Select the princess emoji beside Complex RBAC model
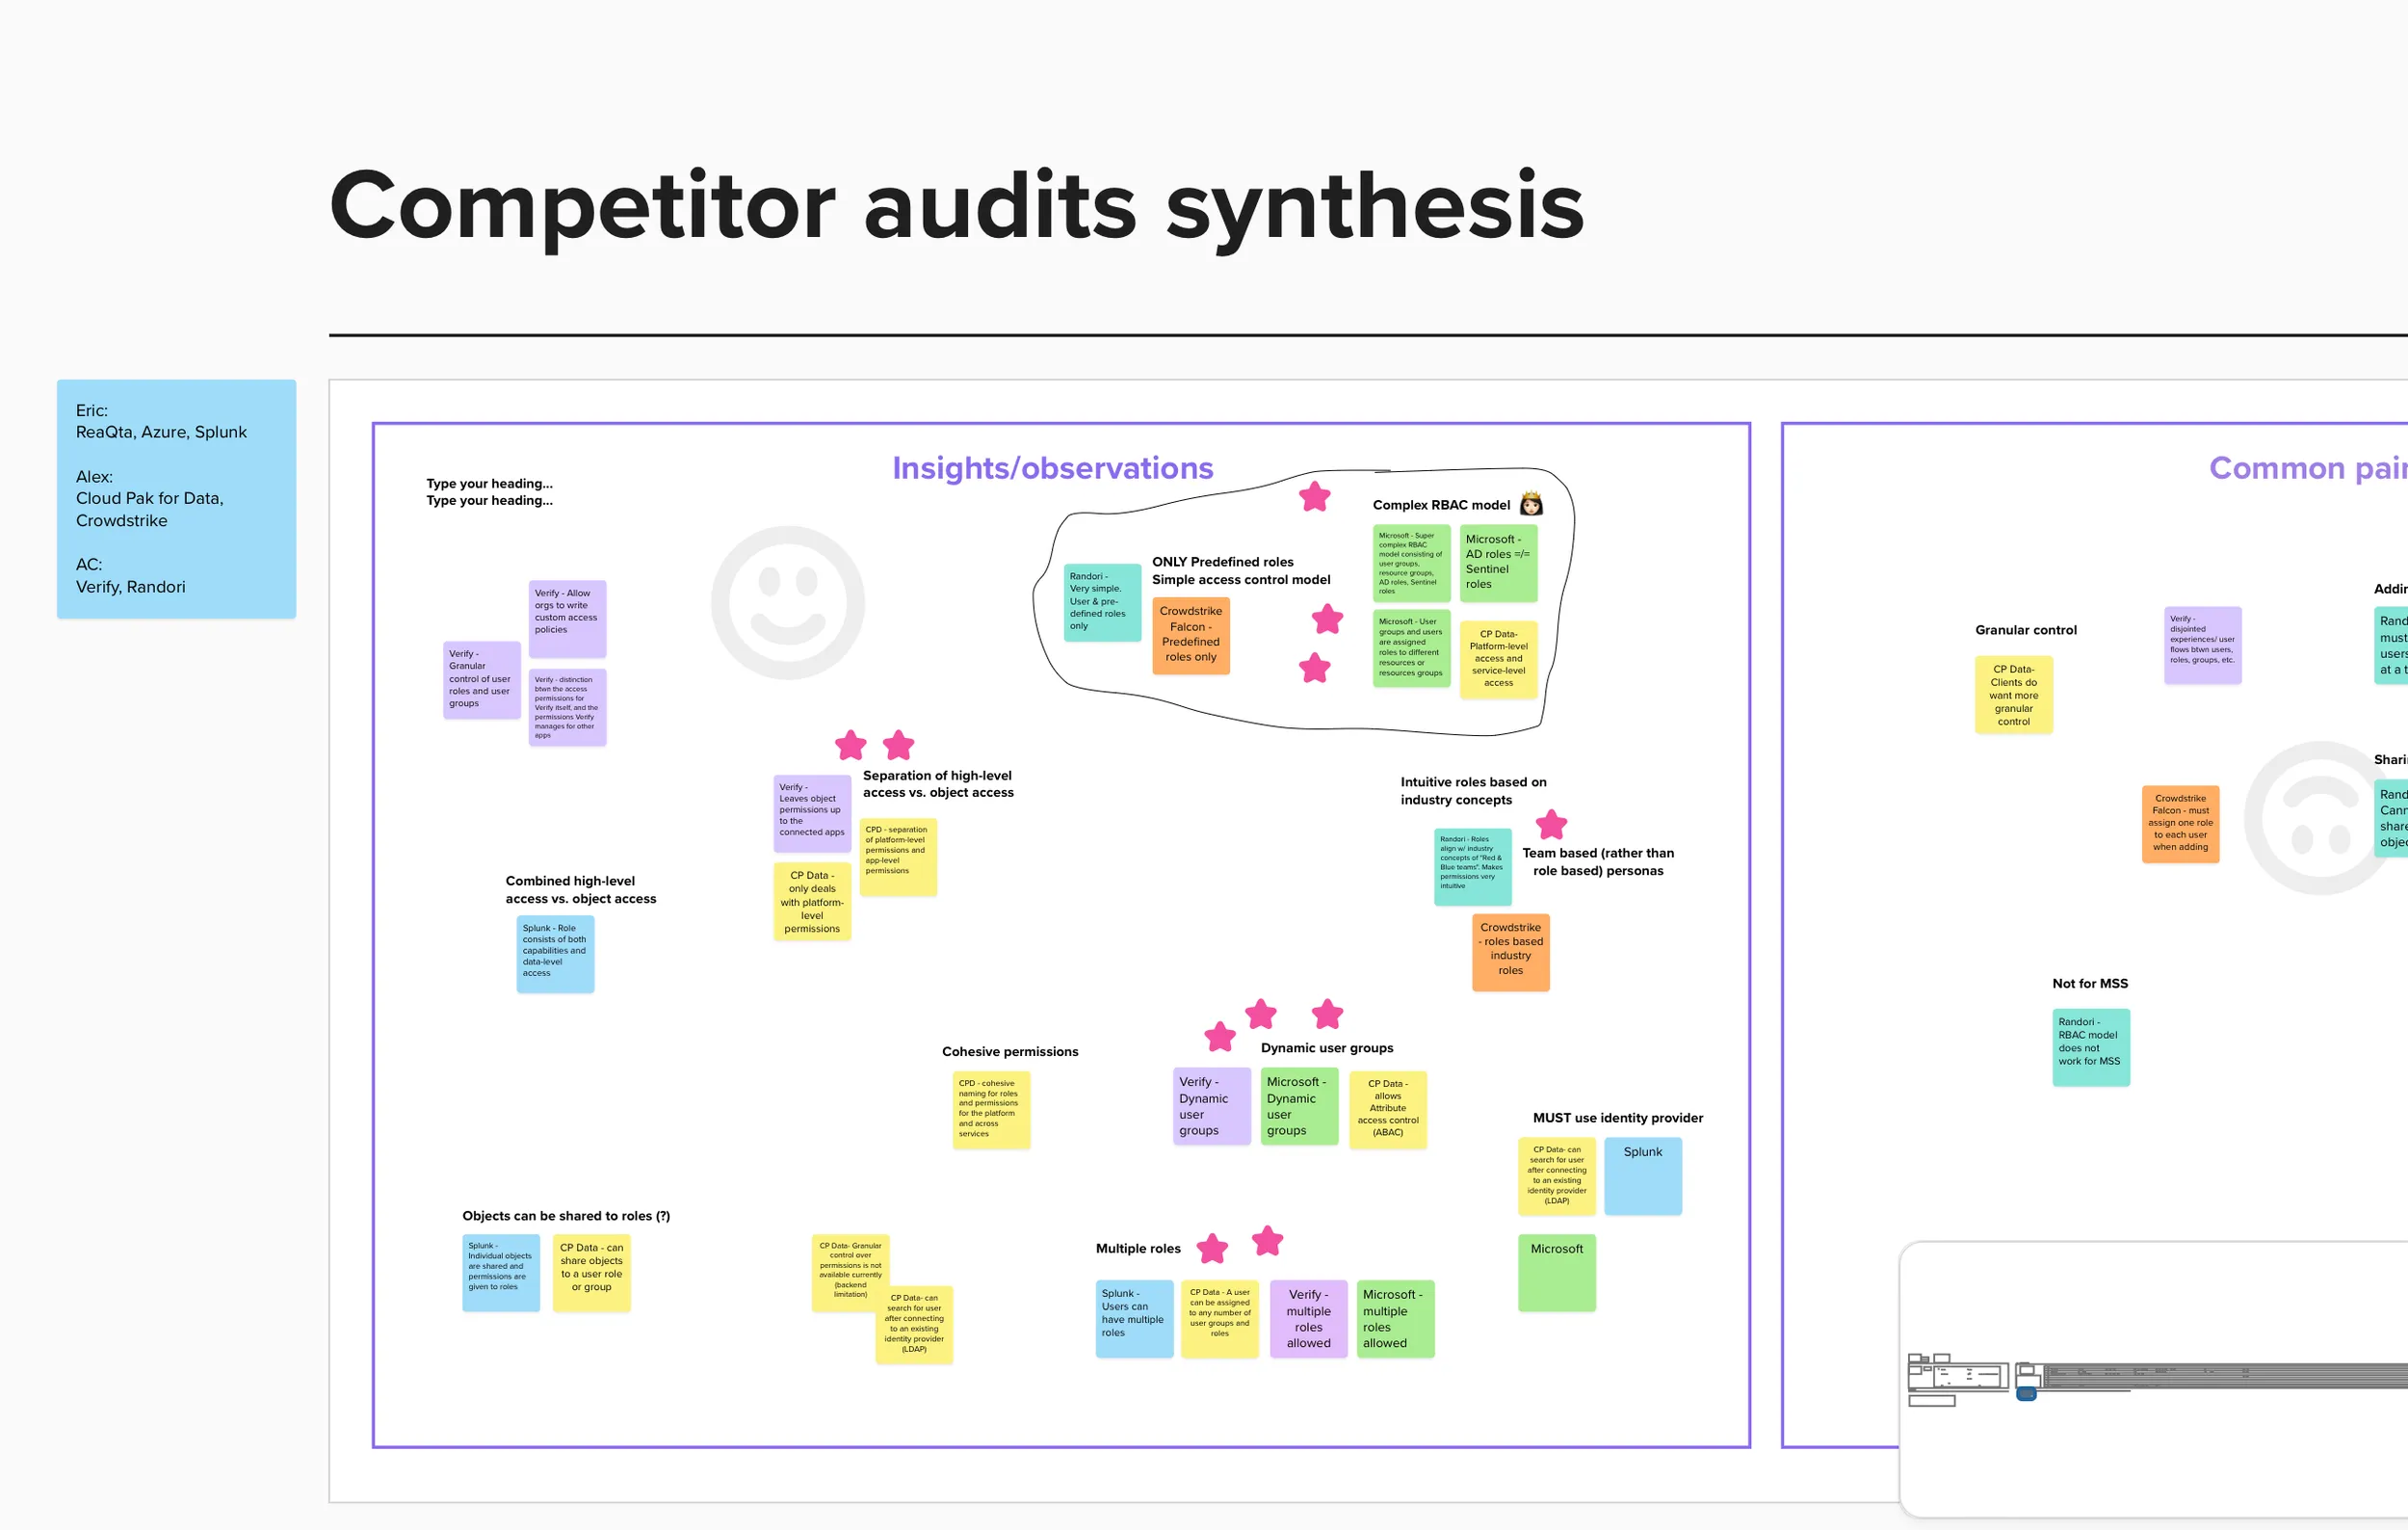2408x1530 pixels. tap(1531, 503)
